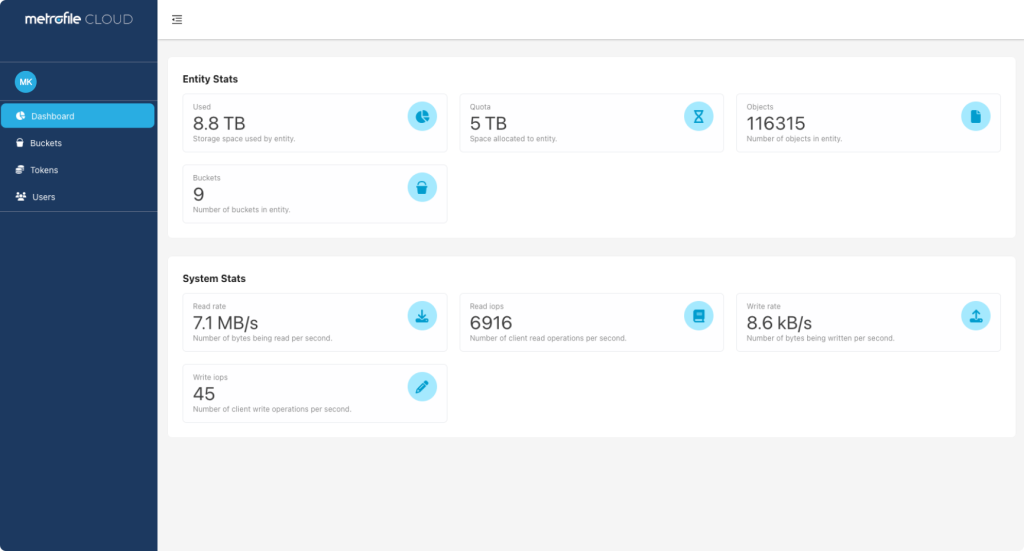Click the 'Objects' card label
The height and width of the screenshot is (551, 1024).
tap(760, 107)
